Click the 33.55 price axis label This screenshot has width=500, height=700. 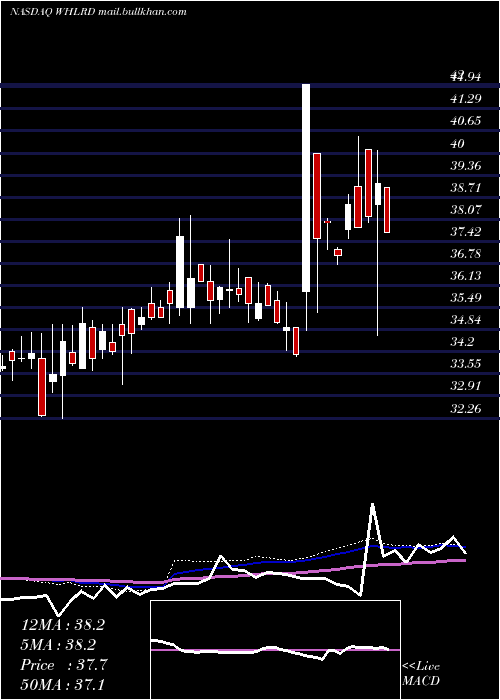466,364
